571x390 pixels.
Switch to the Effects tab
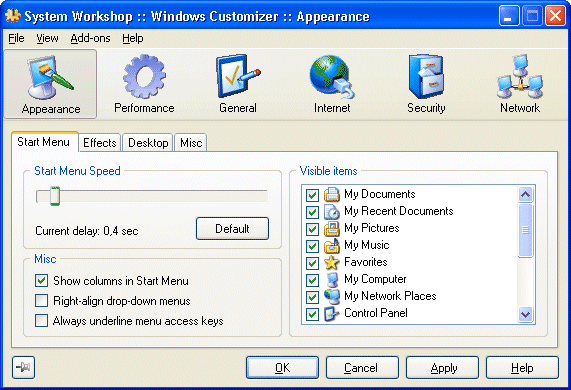coord(99,143)
